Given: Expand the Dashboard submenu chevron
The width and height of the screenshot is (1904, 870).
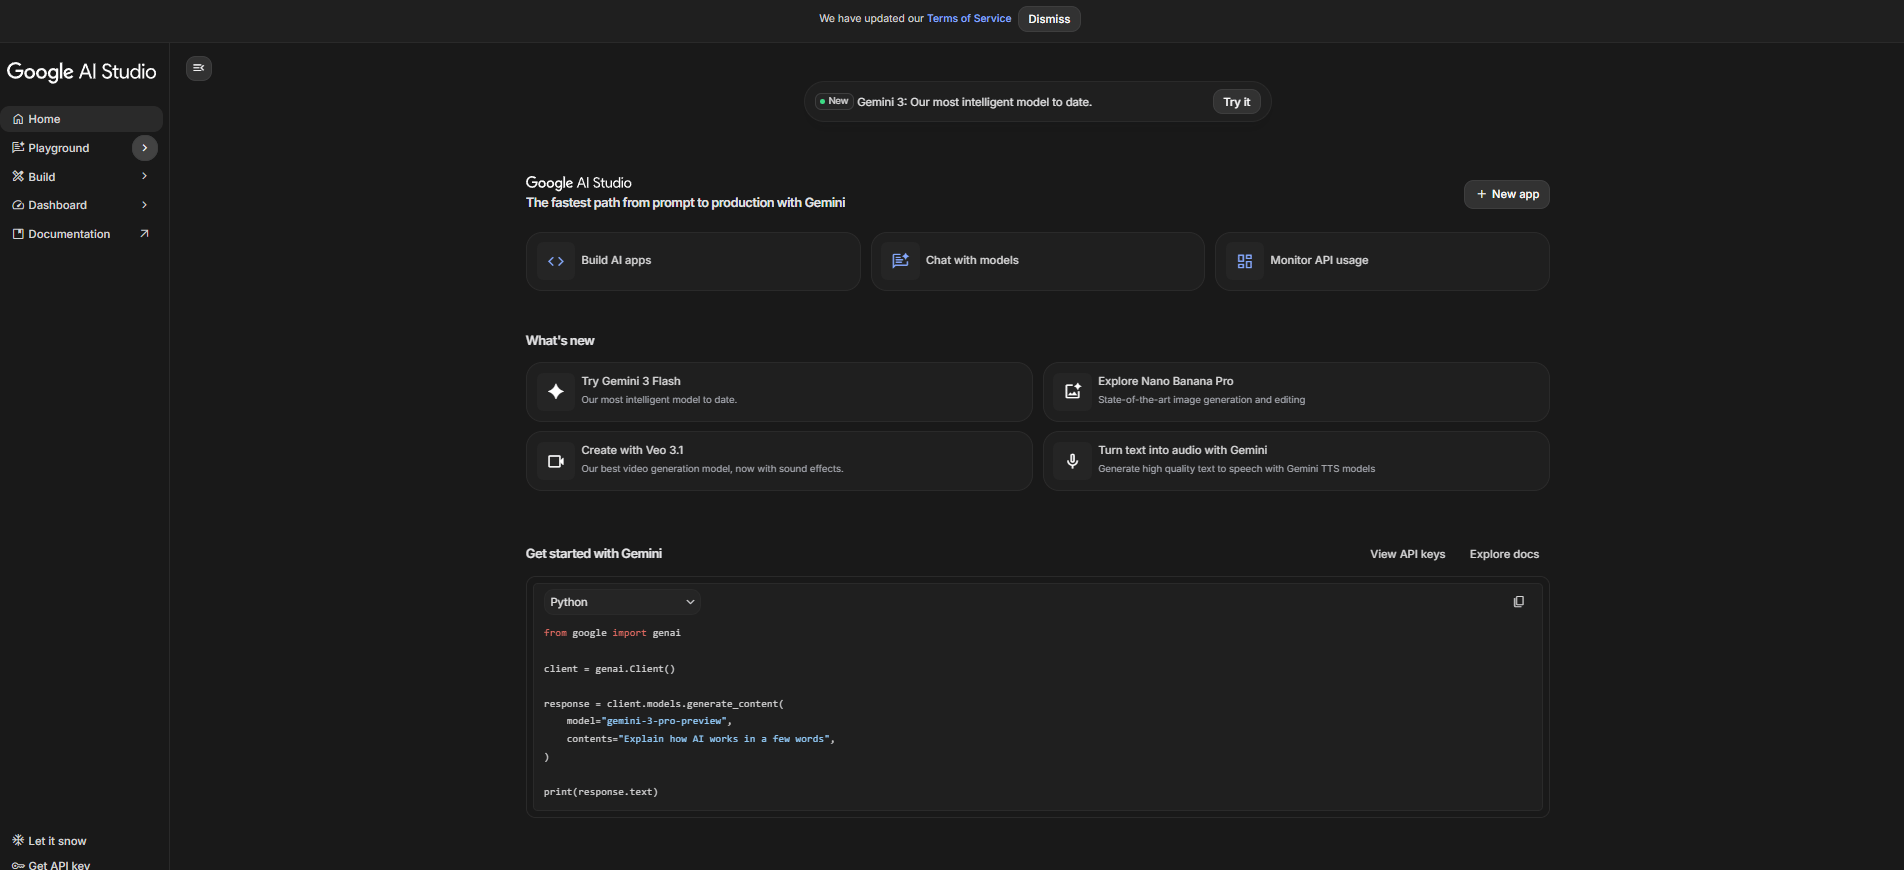Looking at the screenshot, I should coord(144,205).
